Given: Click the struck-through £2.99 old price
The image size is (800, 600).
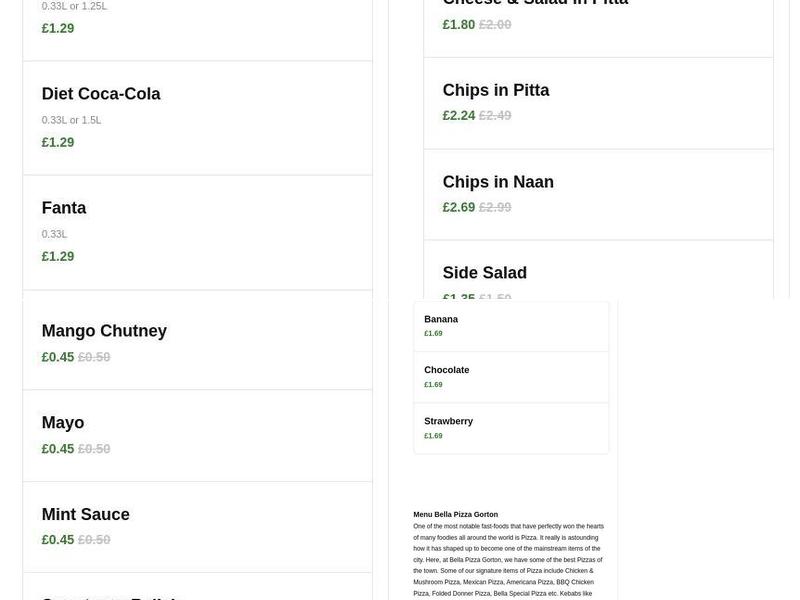Looking at the screenshot, I should 494,205.
